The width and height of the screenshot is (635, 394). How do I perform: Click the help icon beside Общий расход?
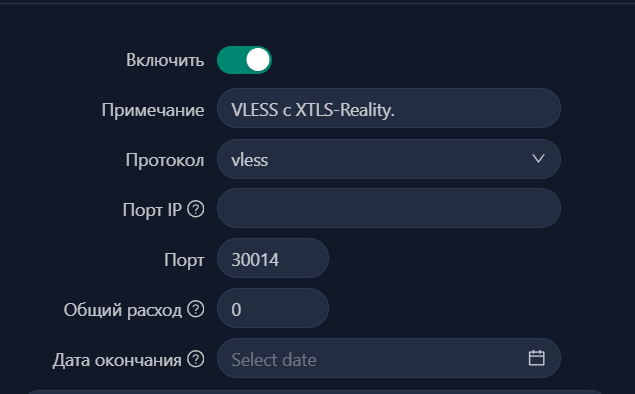pyautogui.click(x=196, y=309)
